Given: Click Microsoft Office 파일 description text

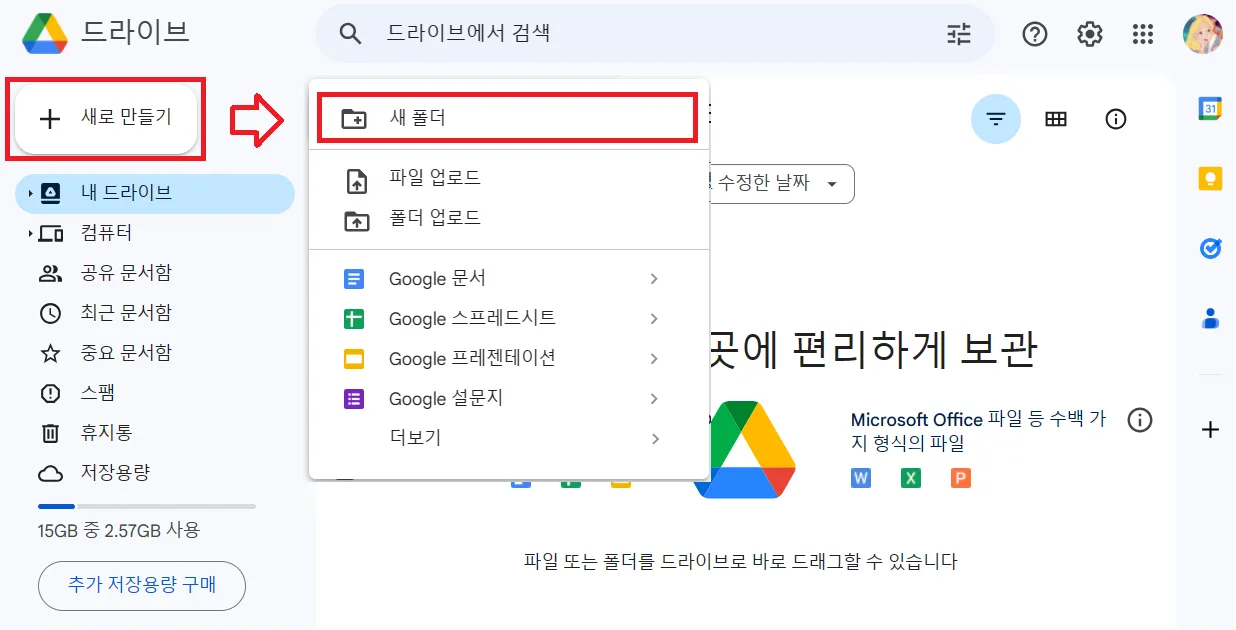Looking at the screenshot, I should point(979,431).
